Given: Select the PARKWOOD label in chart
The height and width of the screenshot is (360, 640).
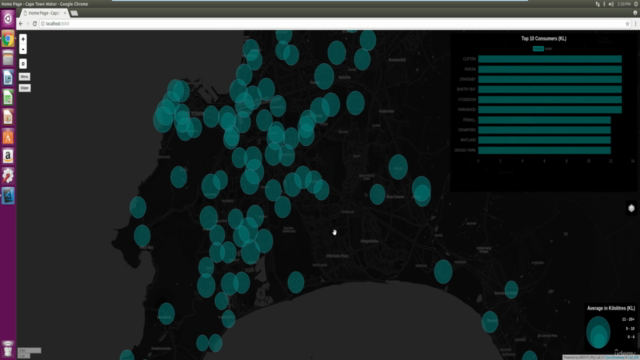Looking at the screenshot, I should pyautogui.click(x=467, y=110).
